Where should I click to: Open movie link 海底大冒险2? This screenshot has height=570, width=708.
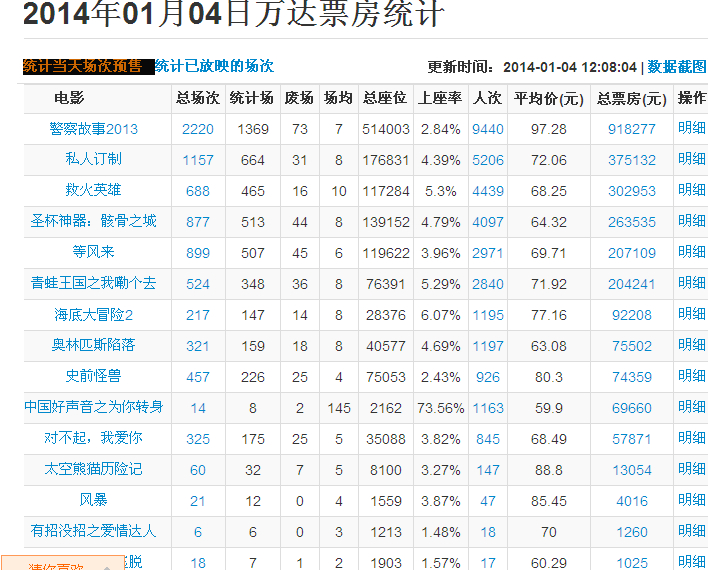point(93,315)
